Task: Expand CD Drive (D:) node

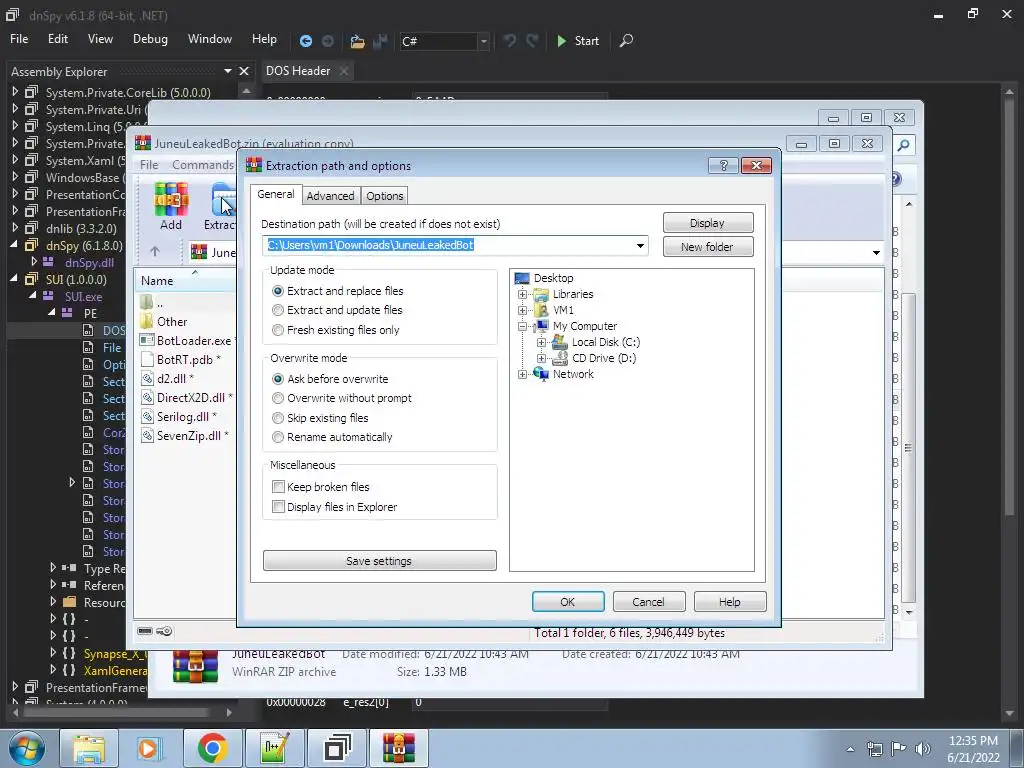Action: (541, 358)
